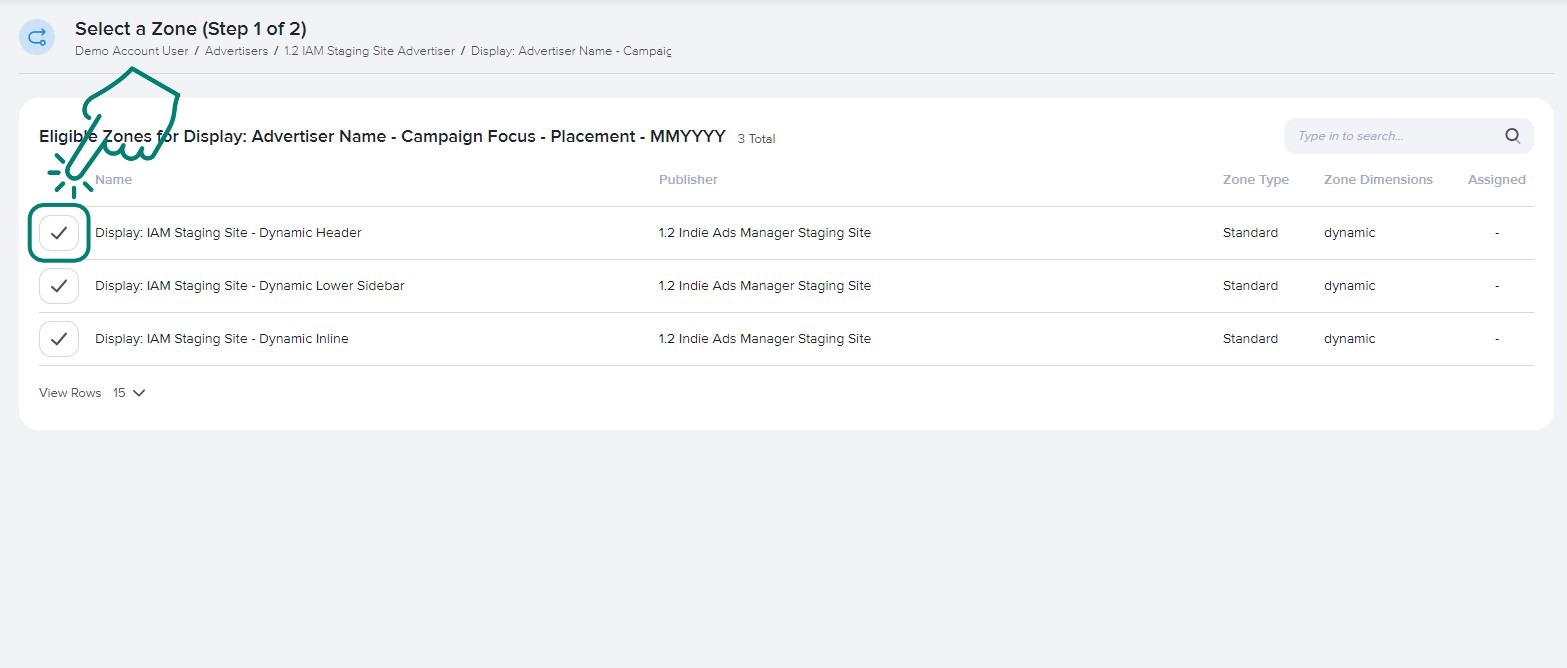Click the Dynamic Inline zone name
Viewport: 1567px width, 668px height.
point(221,339)
